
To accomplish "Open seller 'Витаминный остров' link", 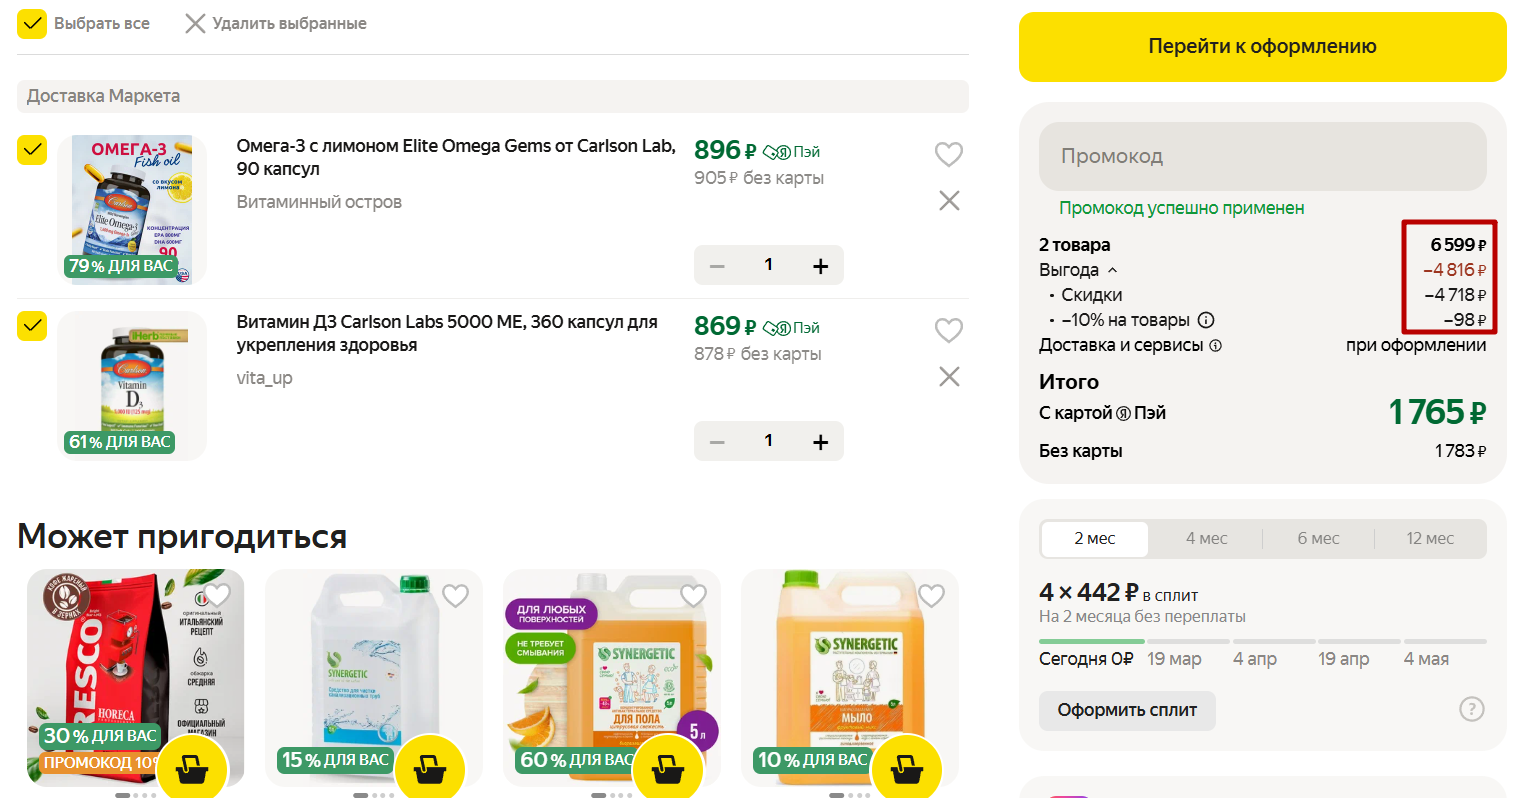I will (319, 202).
